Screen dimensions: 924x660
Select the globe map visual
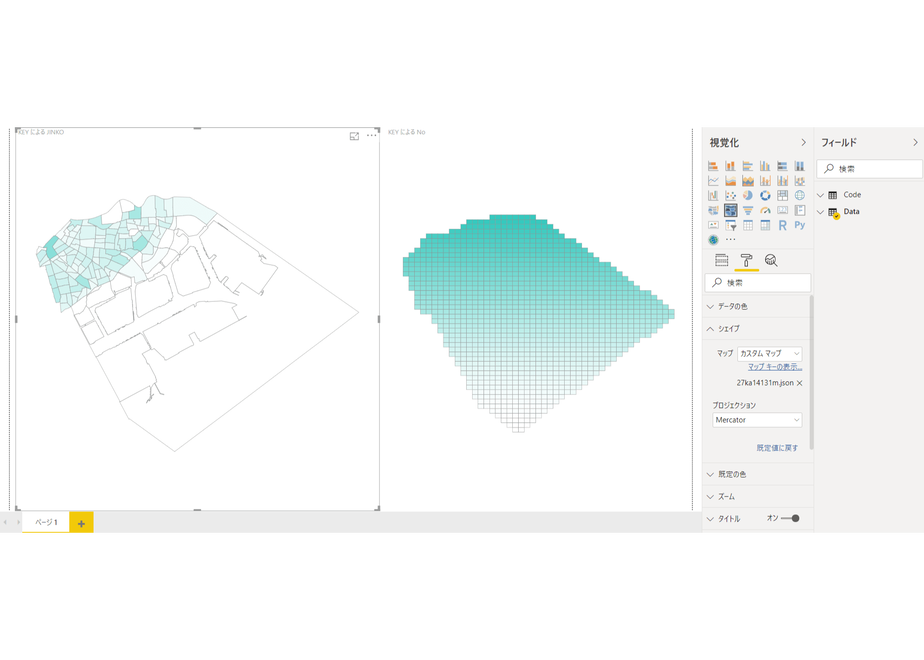click(800, 195)
